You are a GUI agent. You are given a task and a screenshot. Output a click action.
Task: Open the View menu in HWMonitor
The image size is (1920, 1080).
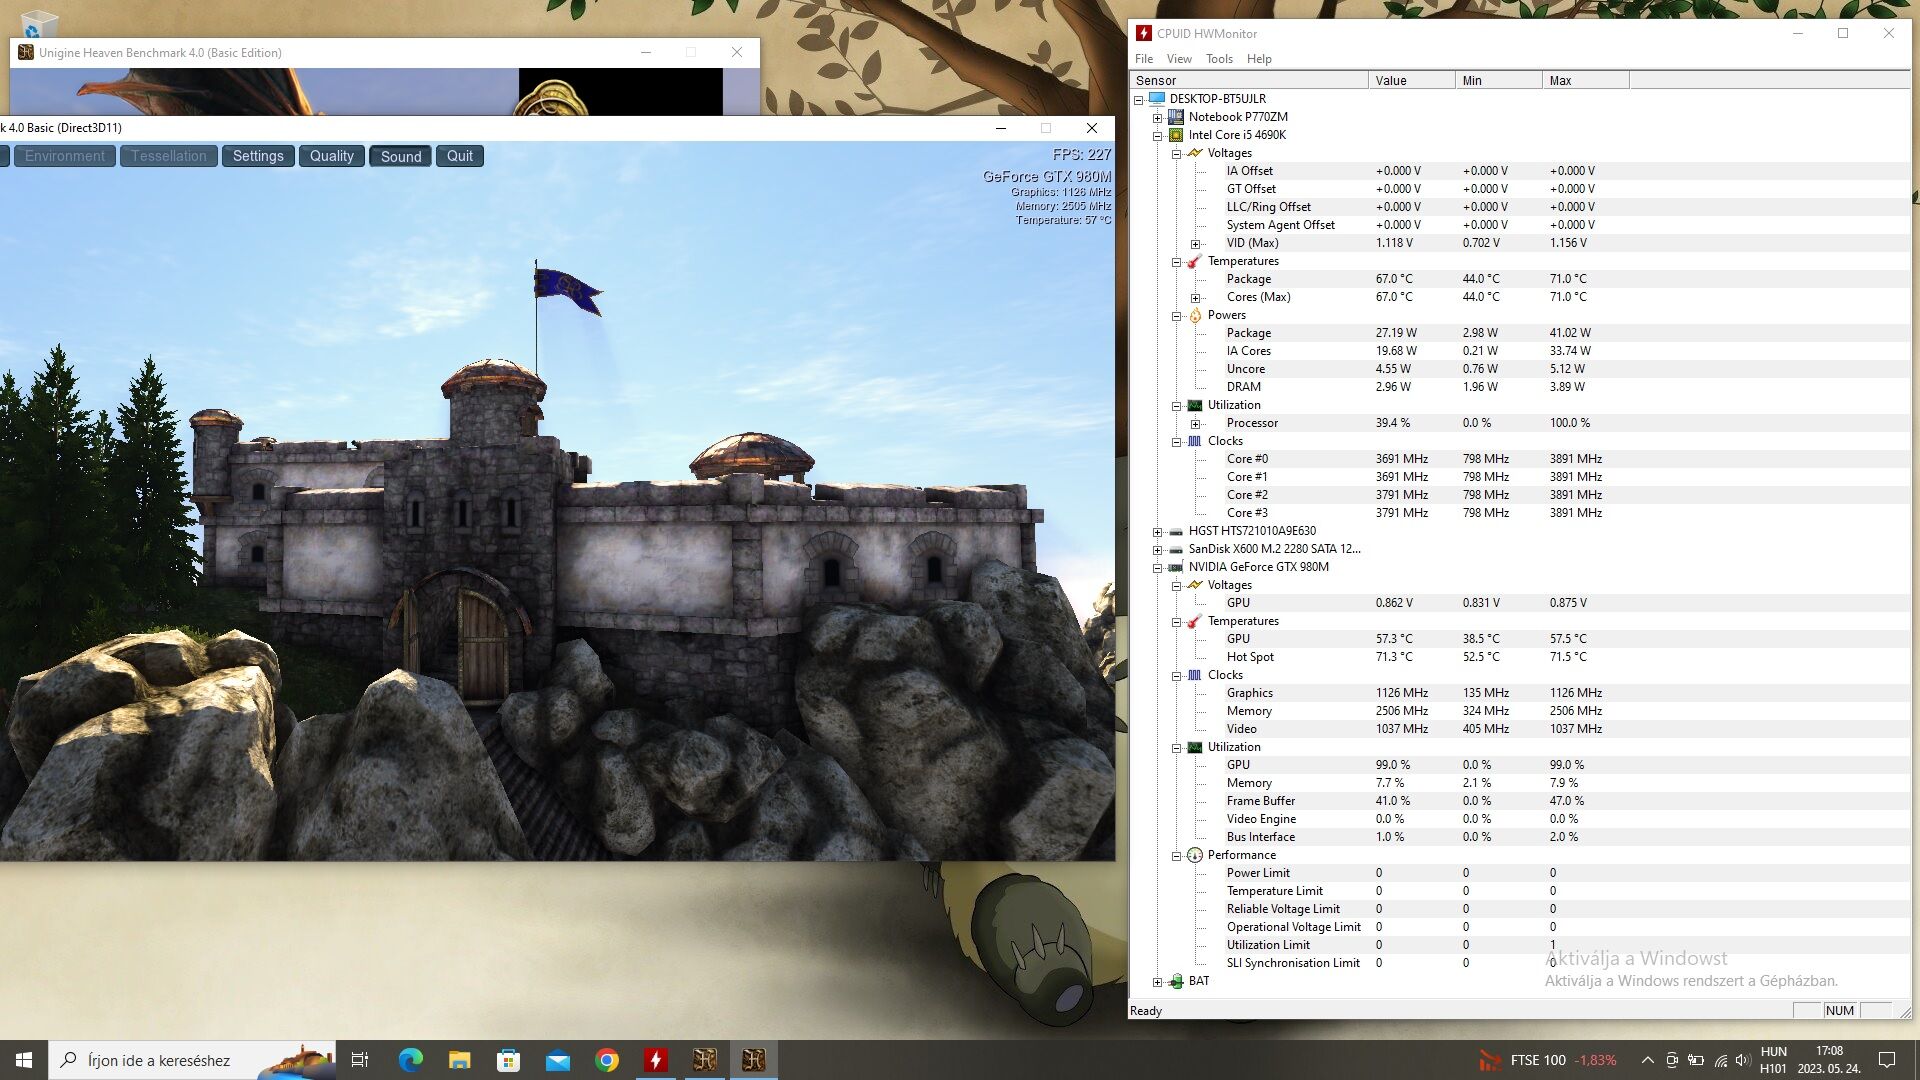click(x=1179, y=59)
